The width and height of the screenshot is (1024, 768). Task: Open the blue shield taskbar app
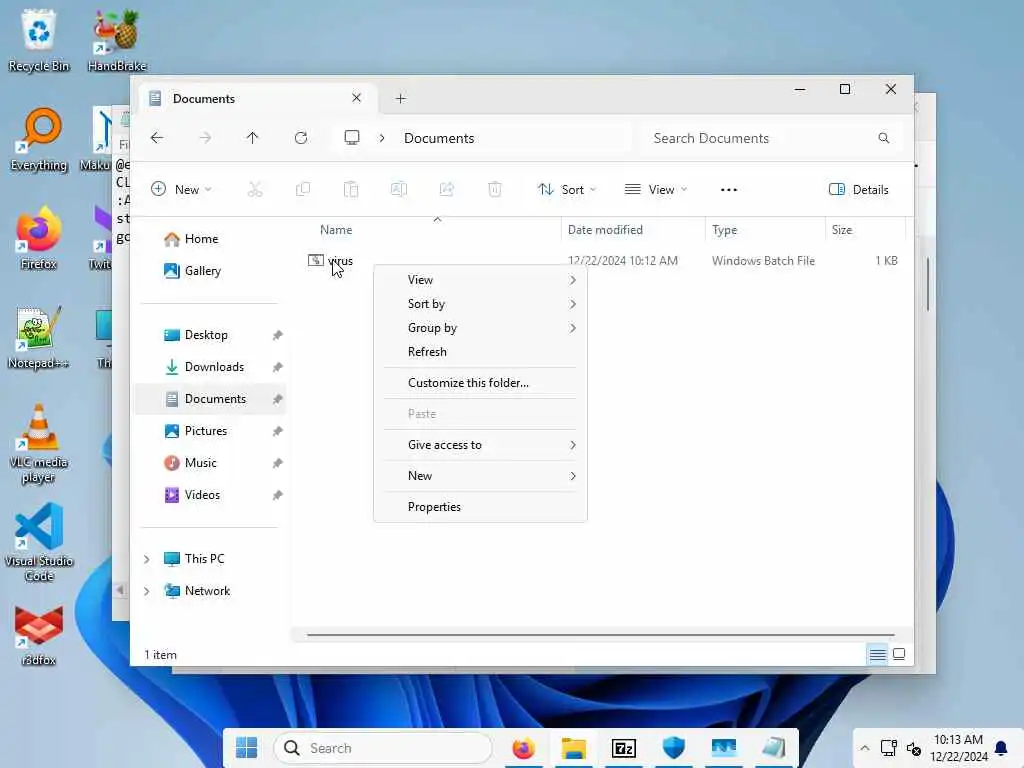(673, 748)
